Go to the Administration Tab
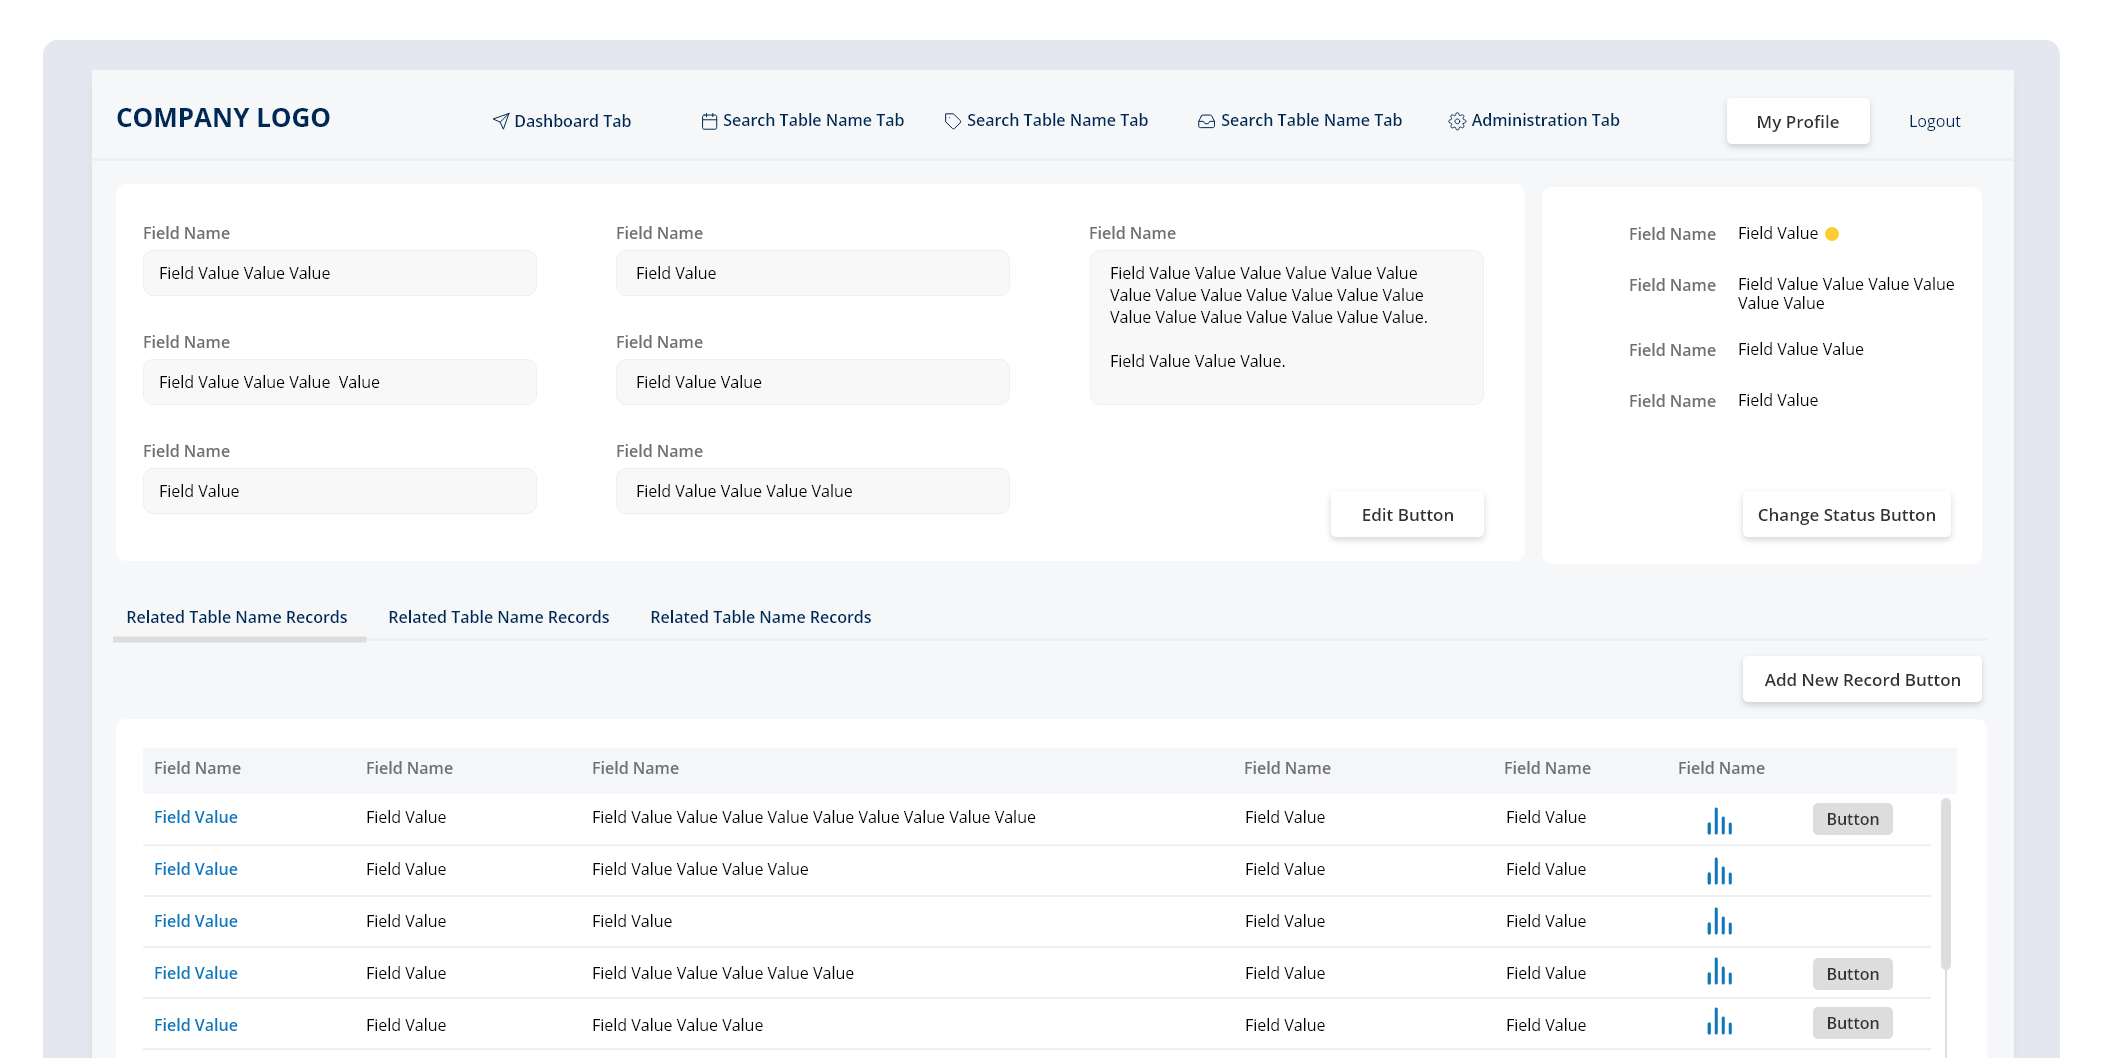 [x=1534, y=120]
